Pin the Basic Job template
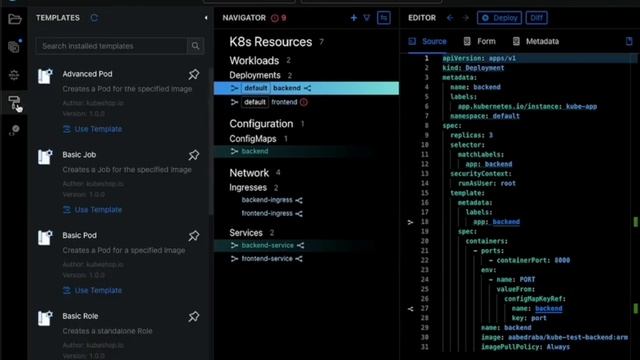Viewport: 640px width, 360px height. (194, 155)
